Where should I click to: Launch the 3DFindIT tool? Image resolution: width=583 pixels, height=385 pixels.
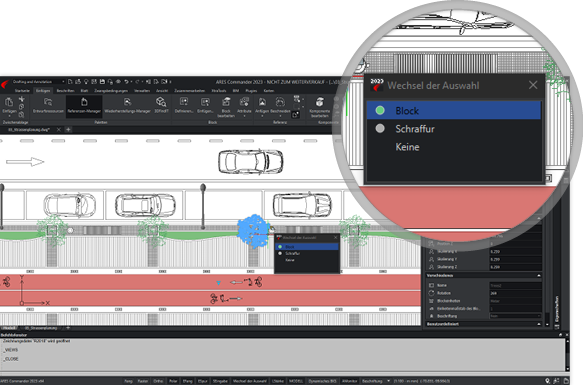[161, 106]
